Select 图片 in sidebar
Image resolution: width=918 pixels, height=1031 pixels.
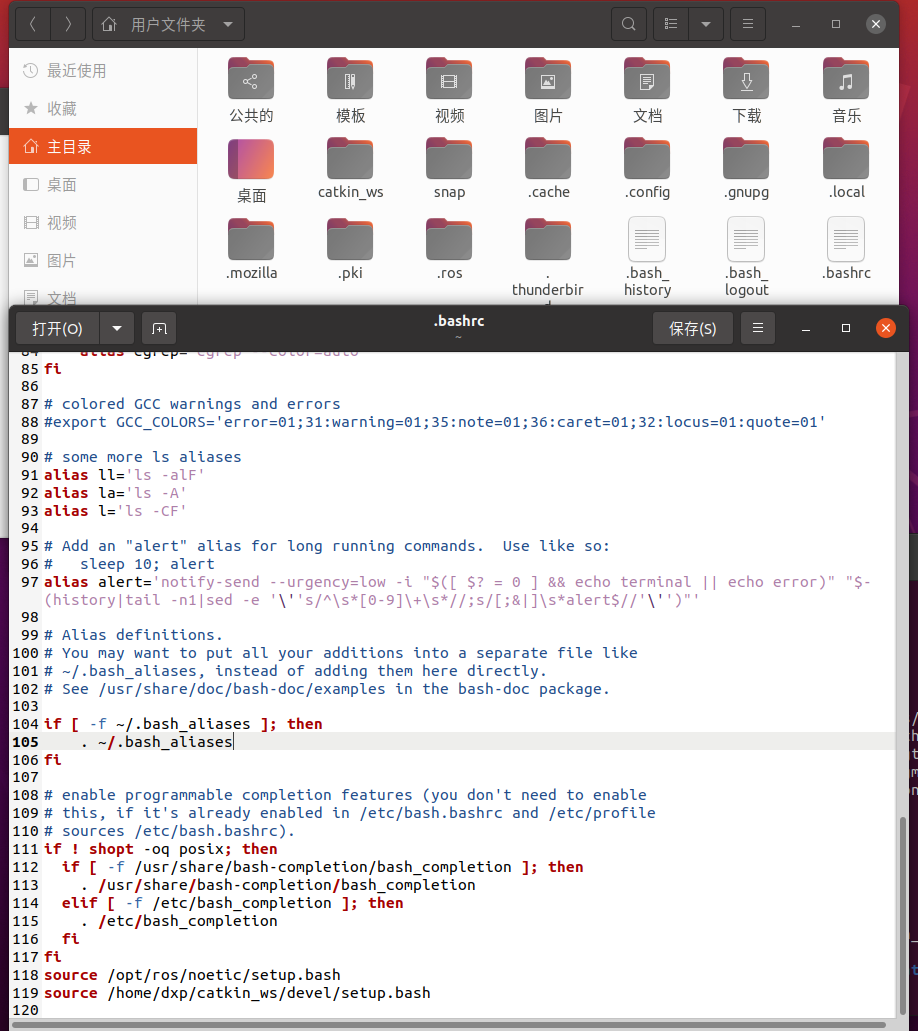pyautogui.click(x=103, y=260)
